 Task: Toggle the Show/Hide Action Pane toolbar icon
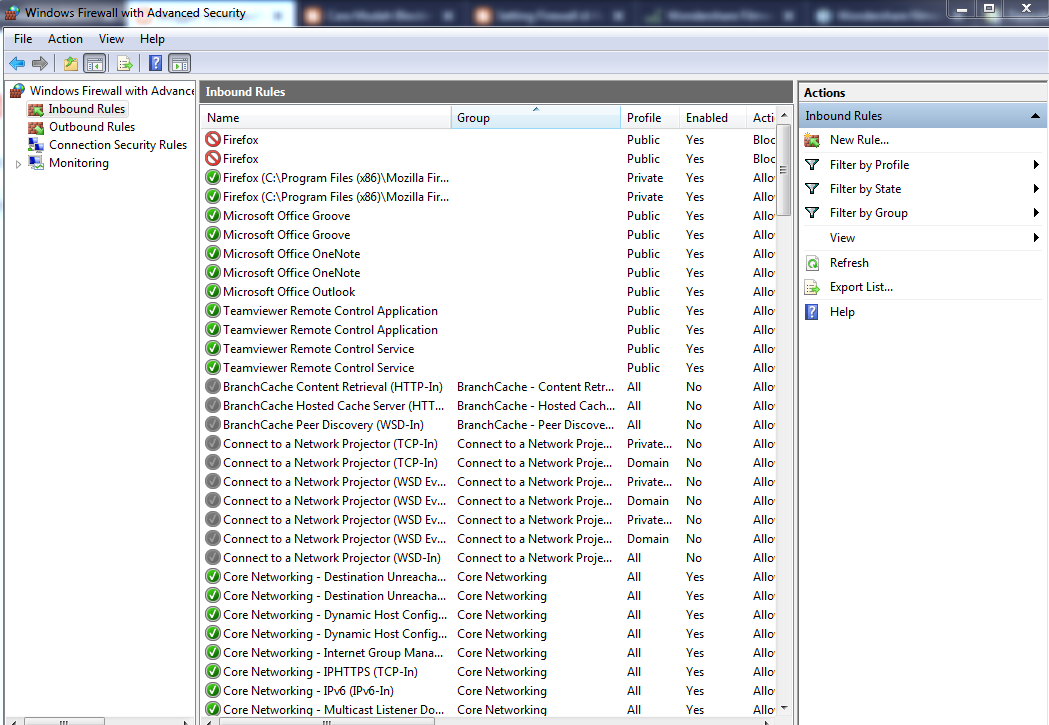179,64
